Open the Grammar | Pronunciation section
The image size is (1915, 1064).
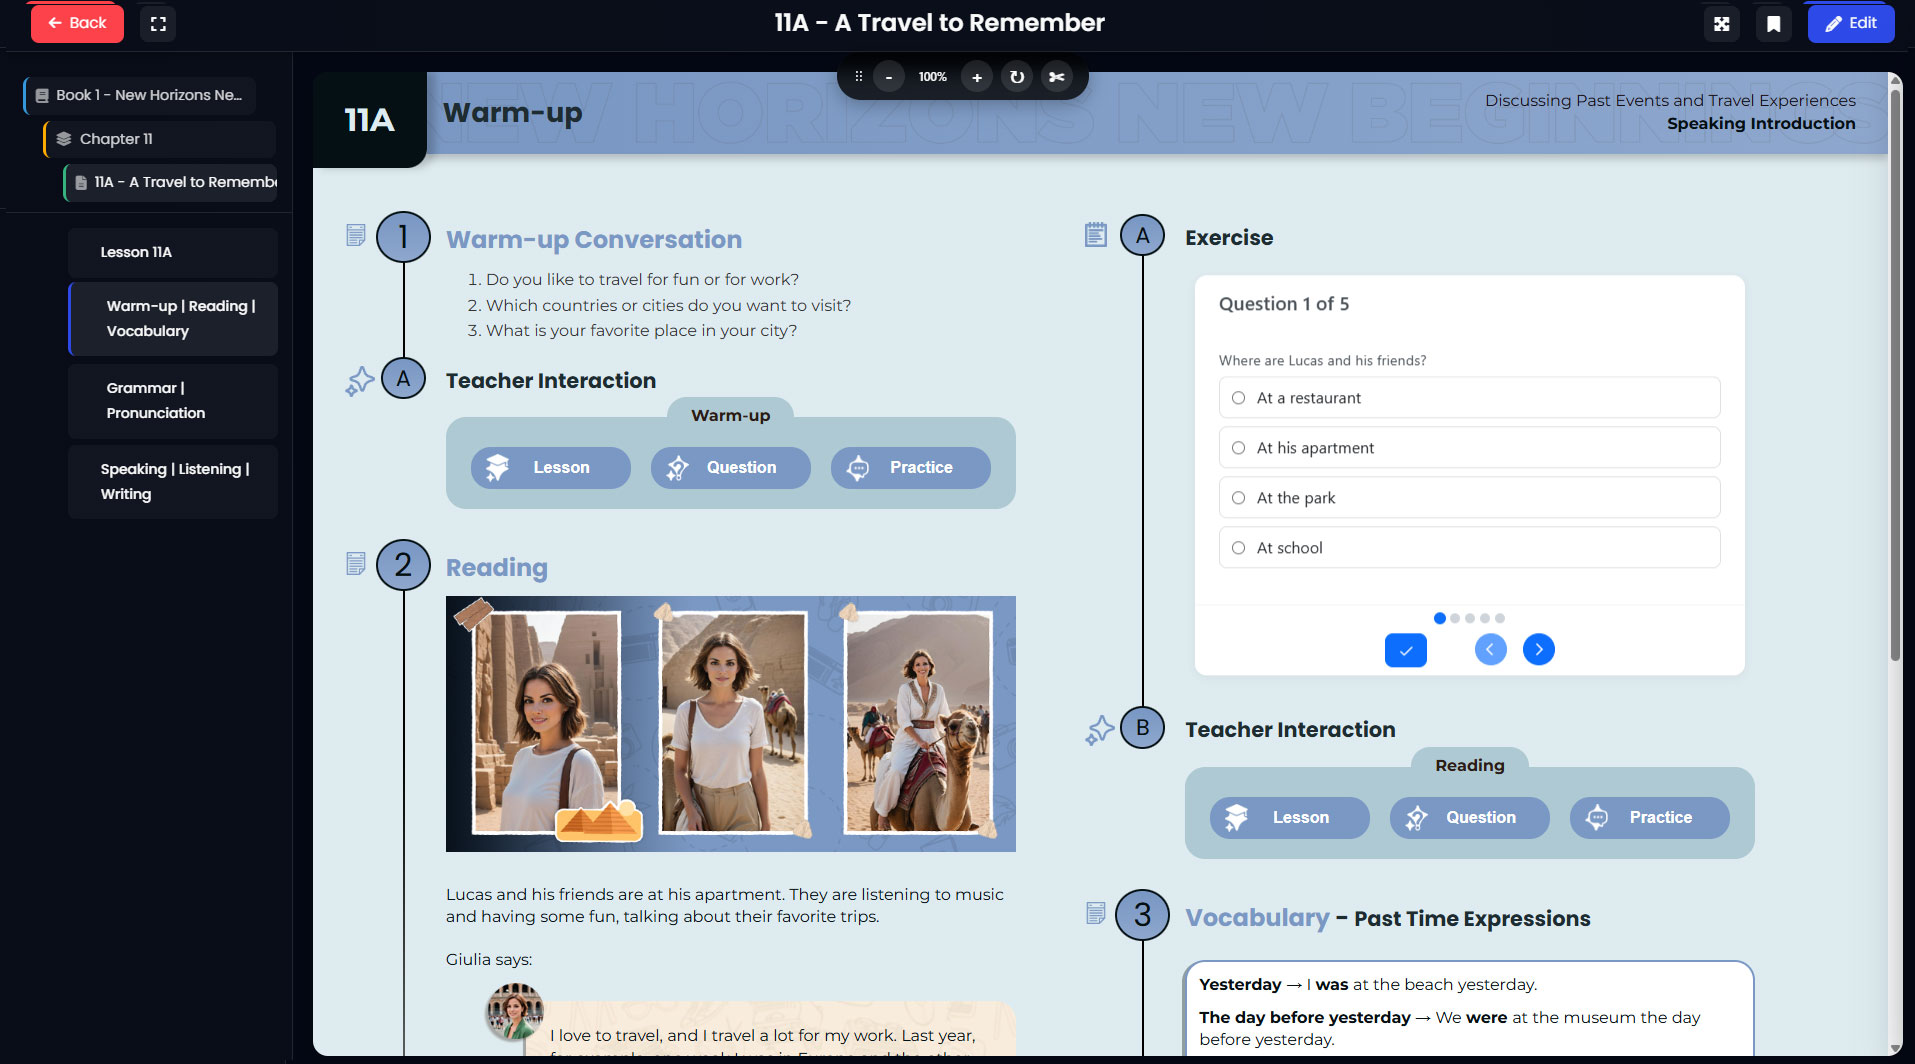click(x=173, y=401)
